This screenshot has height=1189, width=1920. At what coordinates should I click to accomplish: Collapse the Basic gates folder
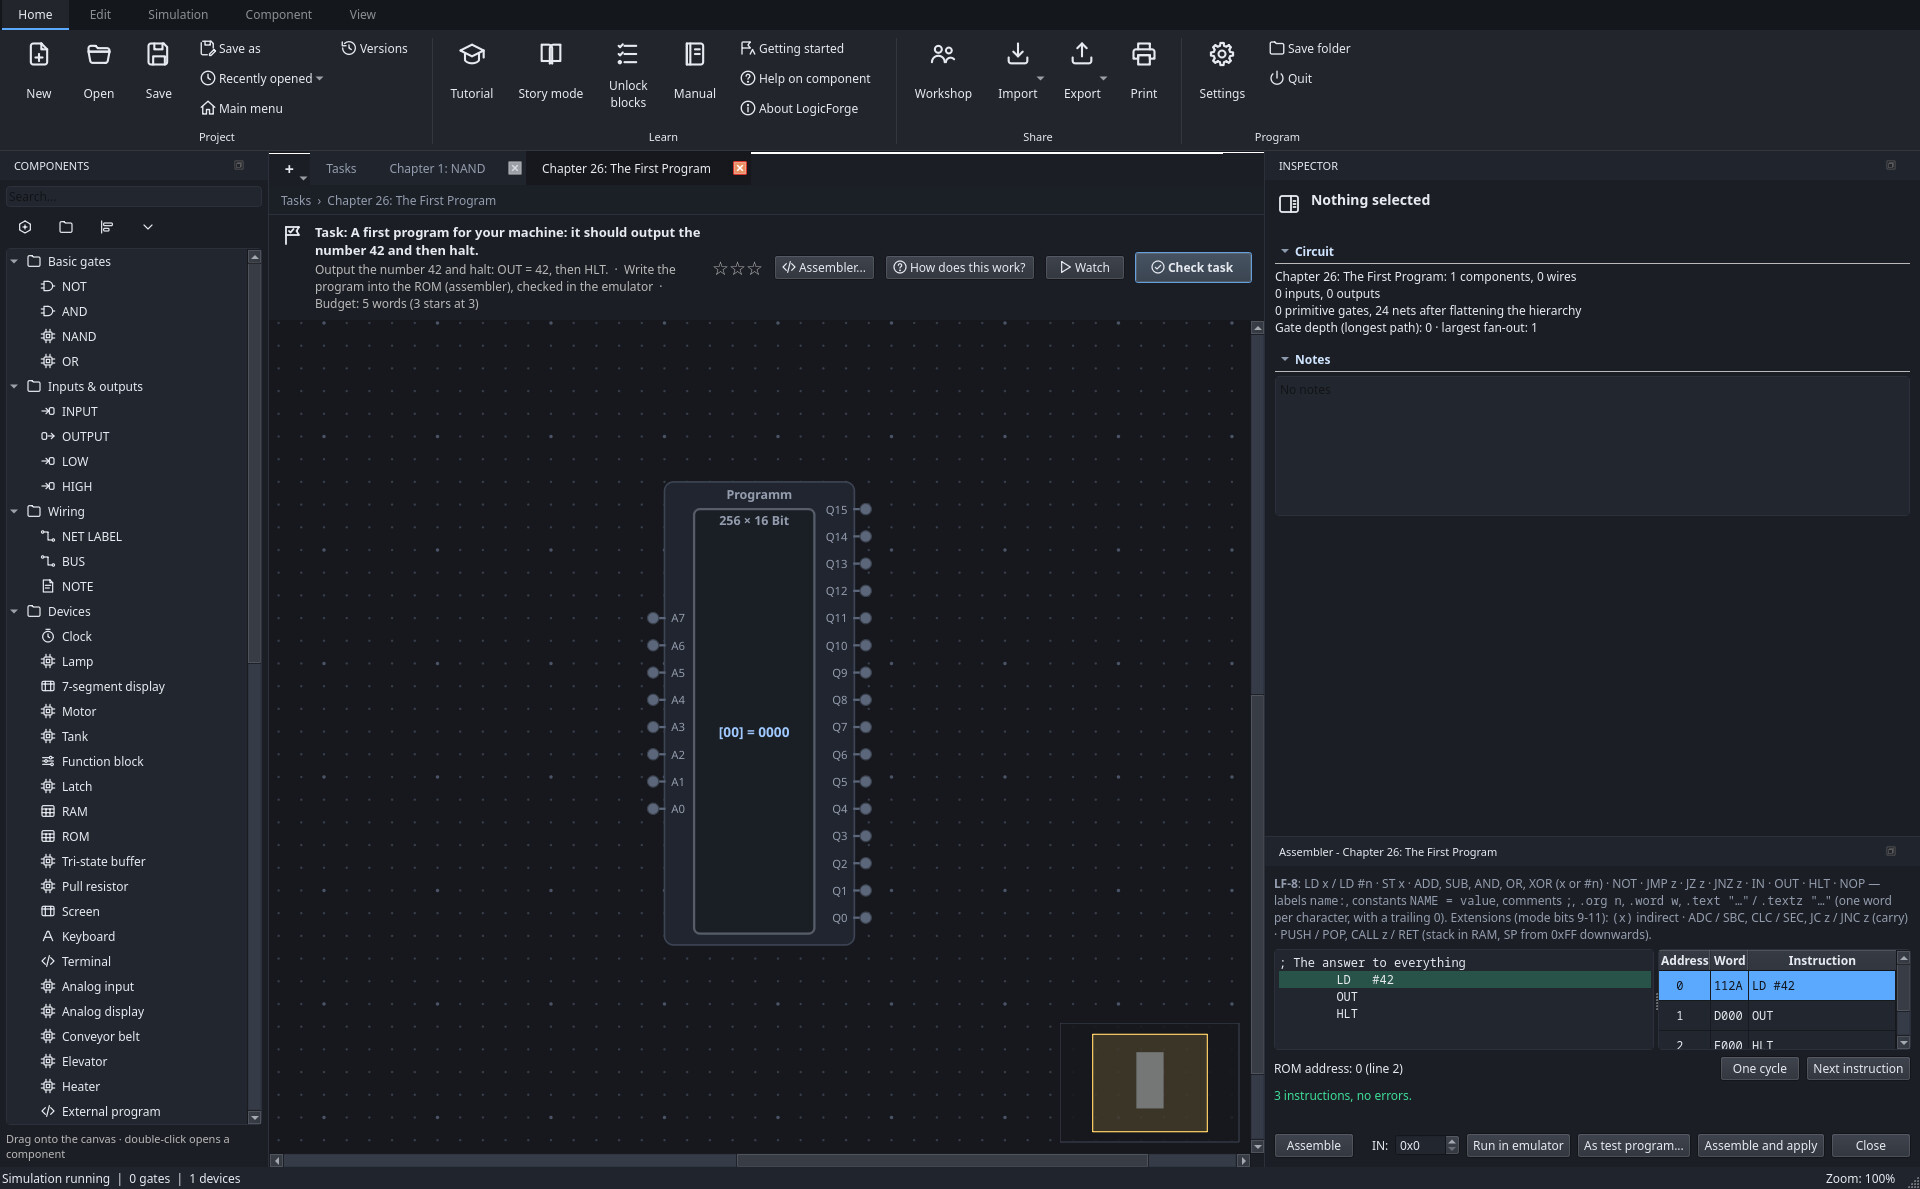[14, 261]
